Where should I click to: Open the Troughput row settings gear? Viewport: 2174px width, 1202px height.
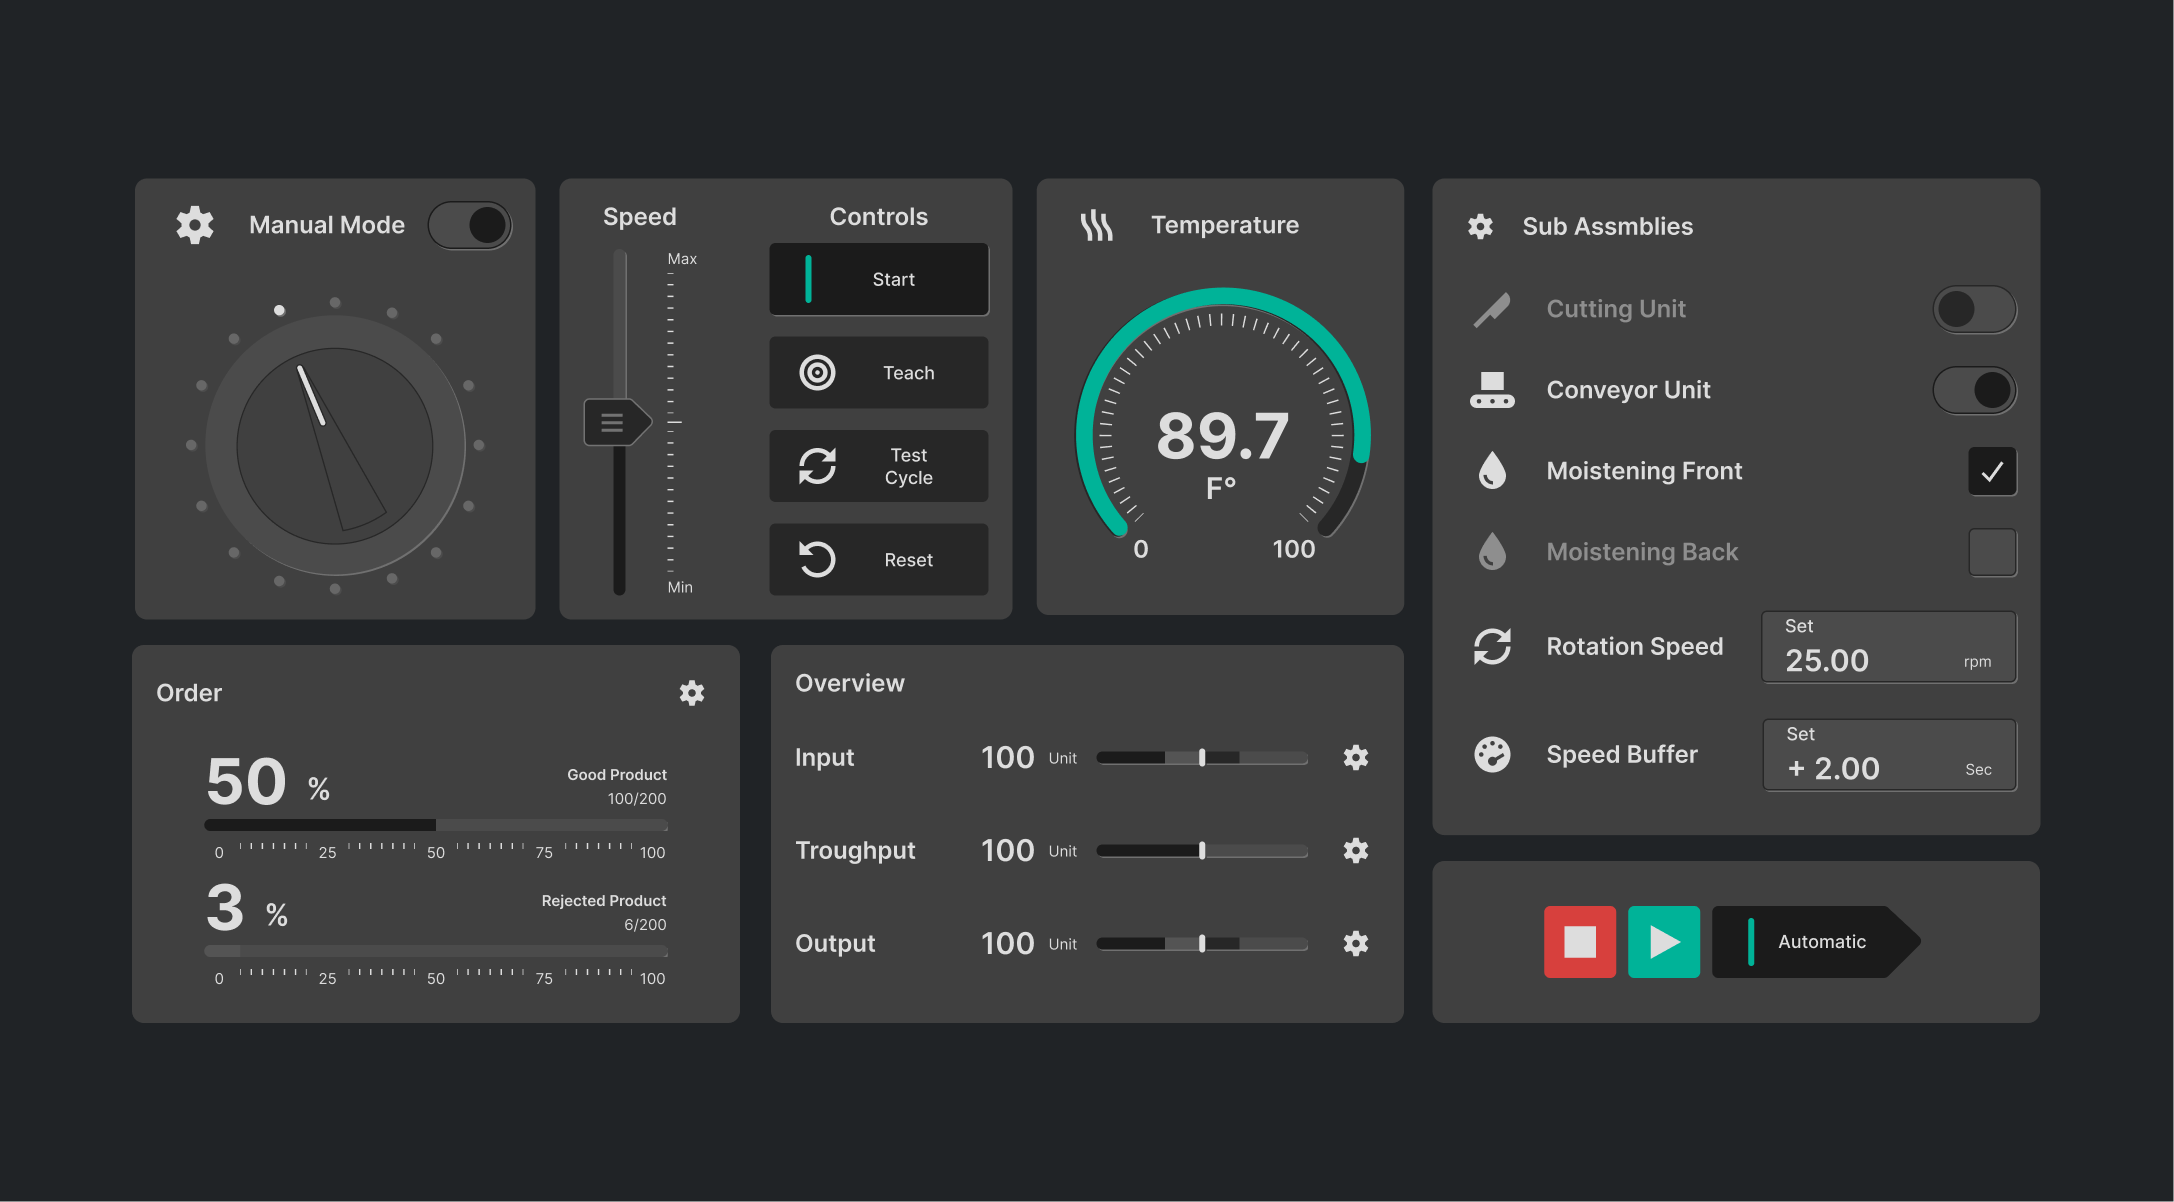pyautogui.click(x=1355, y=851)
